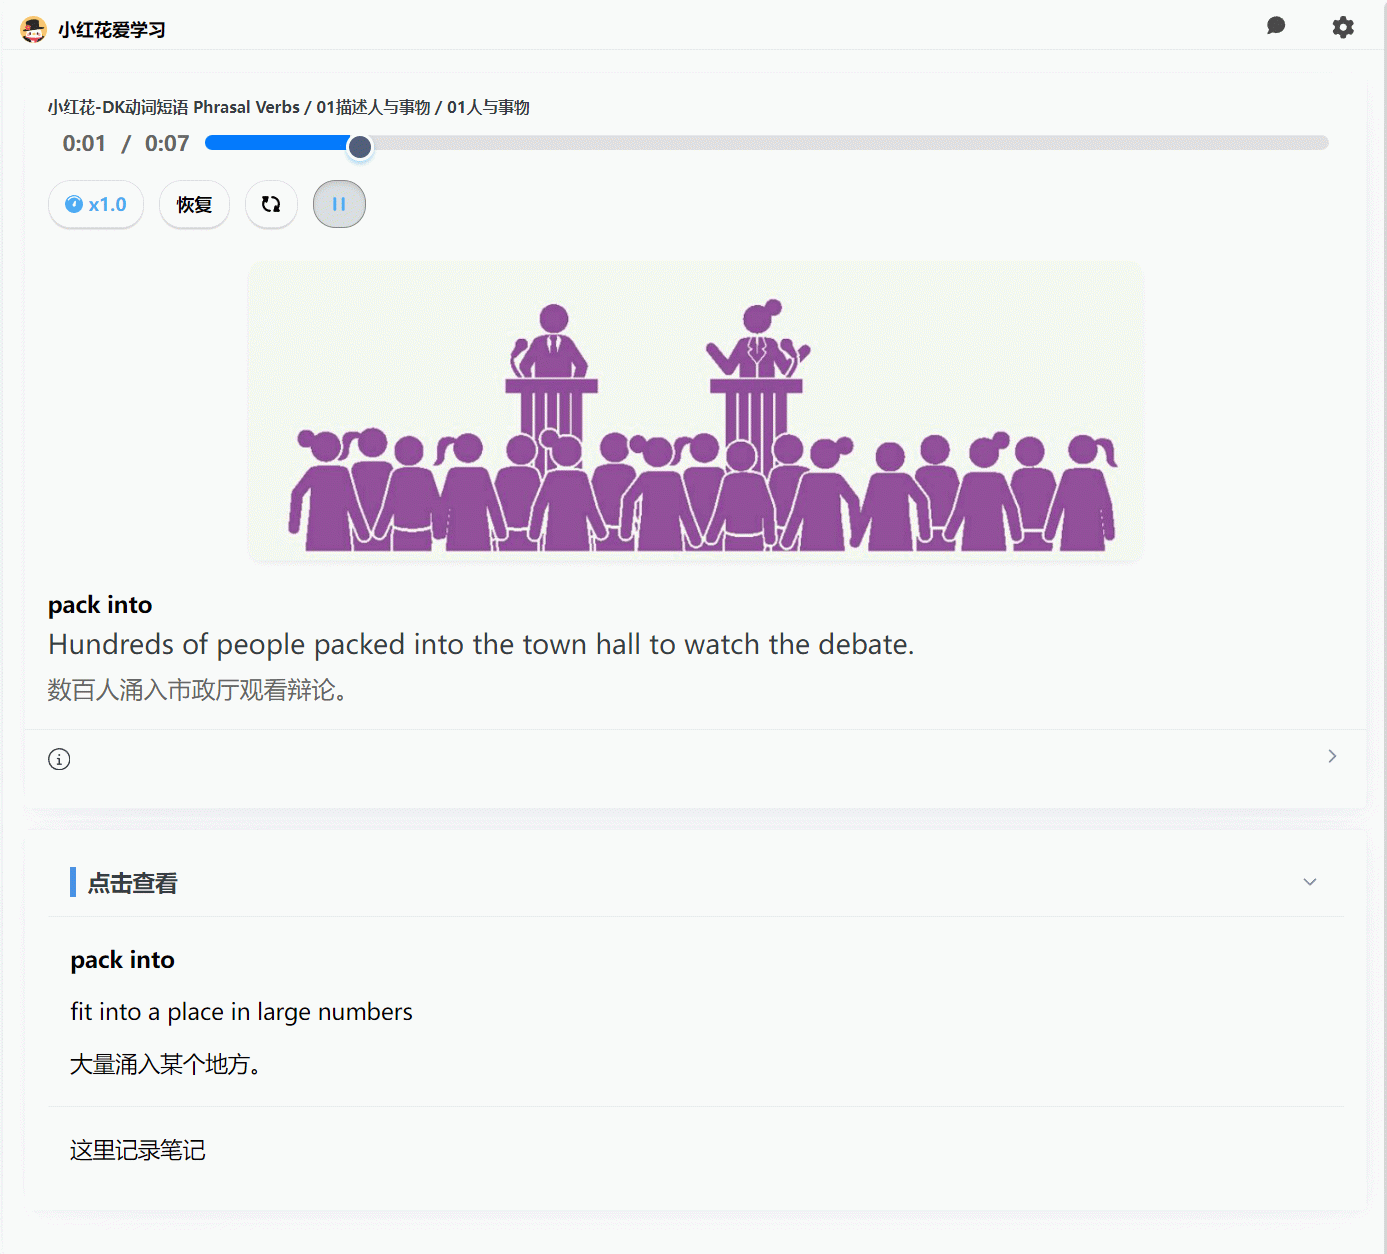This screenshot has width=1387, height=1254.
Task: Click the progress slider handle
Action: click(x=360, y=147)
